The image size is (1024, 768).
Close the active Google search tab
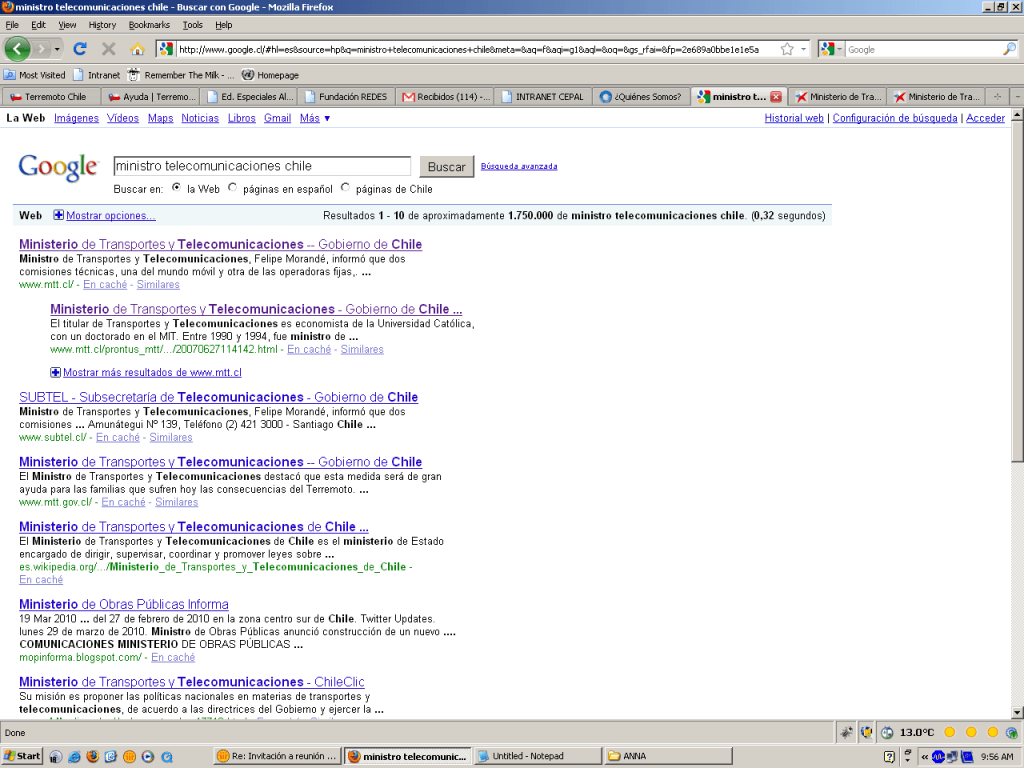pos(775,97)
